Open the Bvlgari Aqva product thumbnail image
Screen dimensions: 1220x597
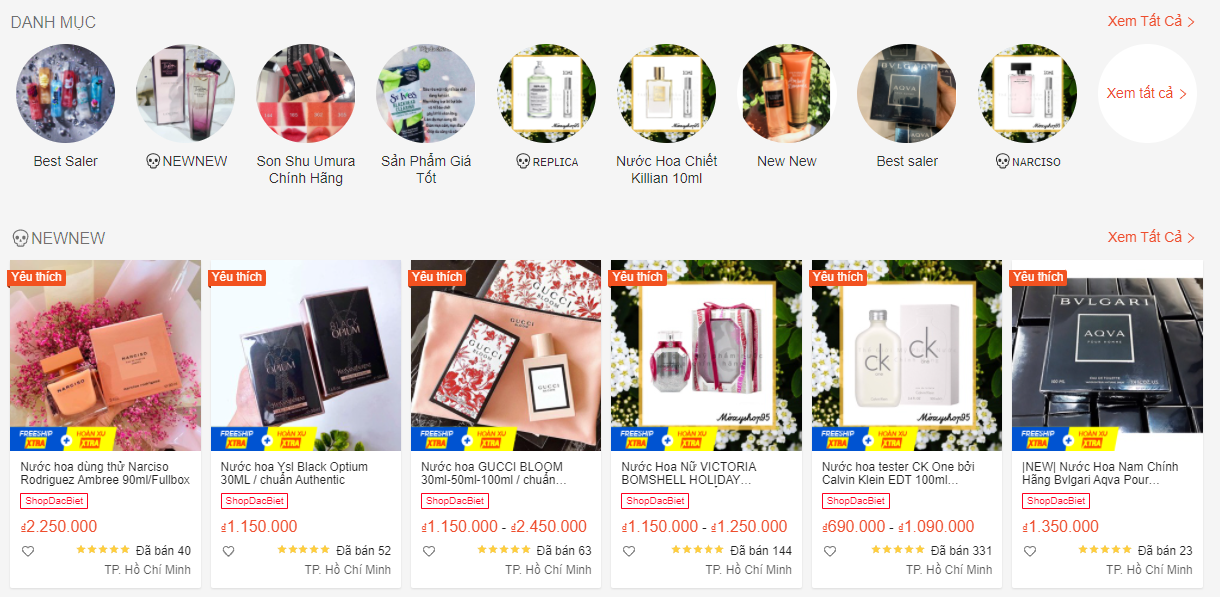[x=1107, y=356]
